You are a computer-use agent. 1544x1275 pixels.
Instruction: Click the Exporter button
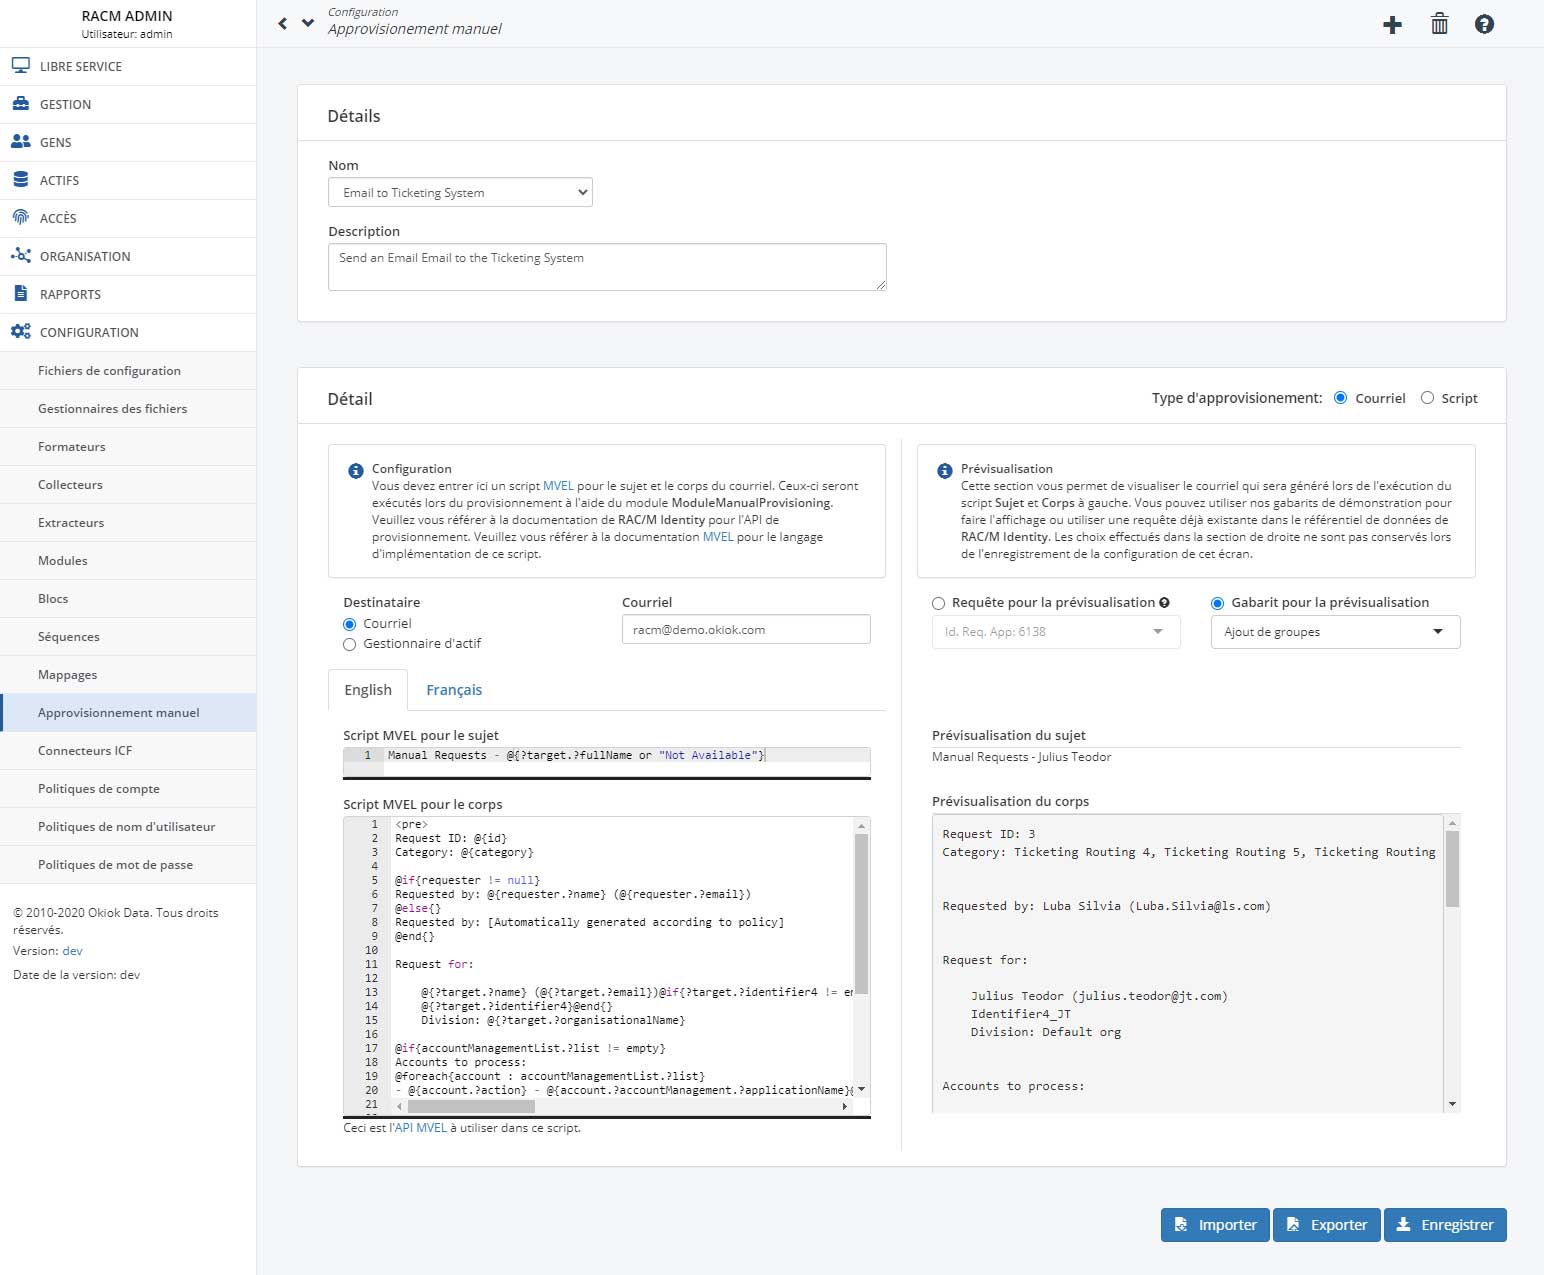[1326, 1225]
